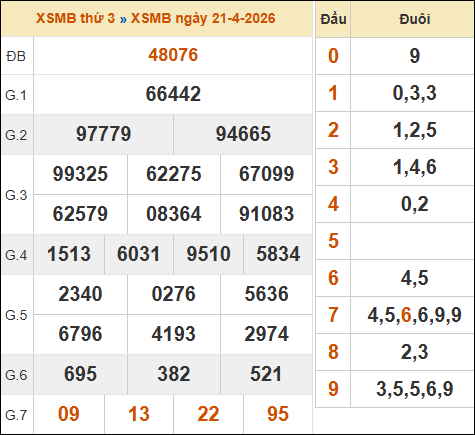
Task: Select G.7 number 09
Action: coord(69,414)
